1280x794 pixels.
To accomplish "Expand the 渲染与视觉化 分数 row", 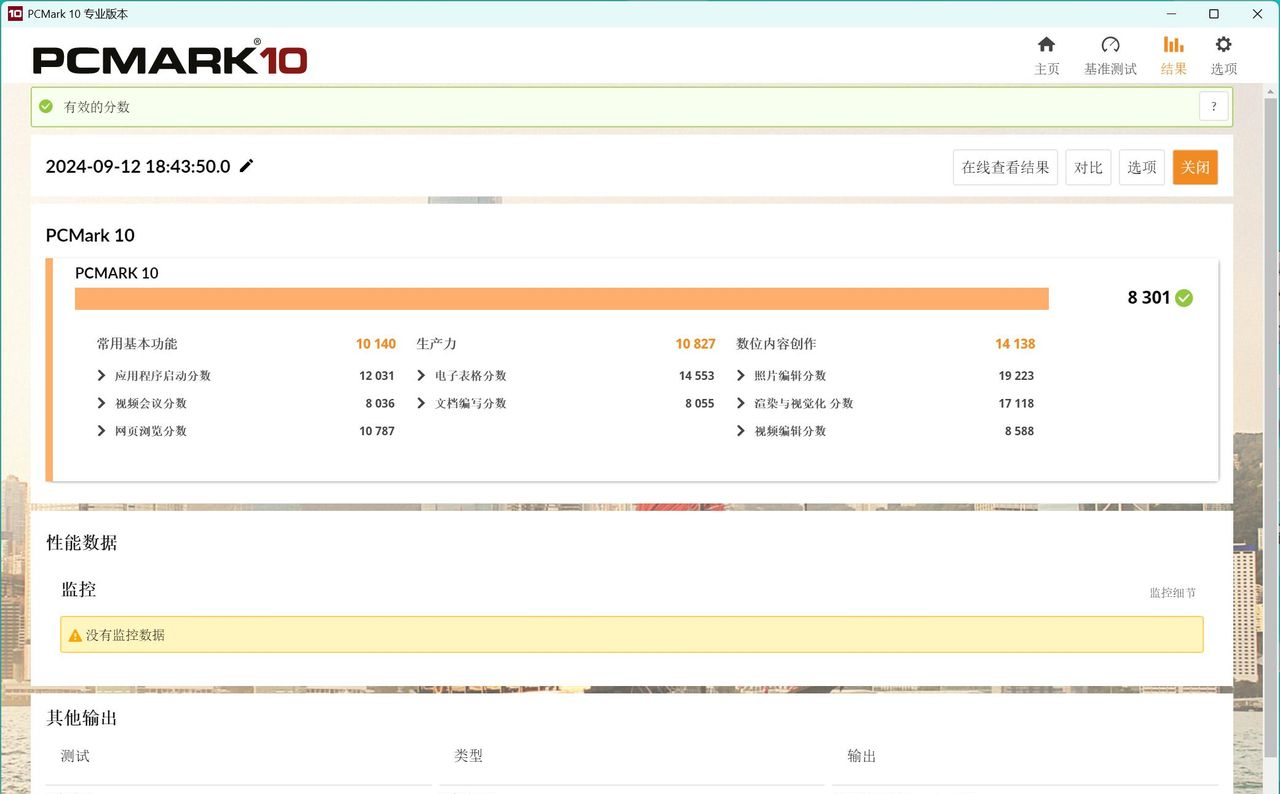I will click(x=741, y=404).
